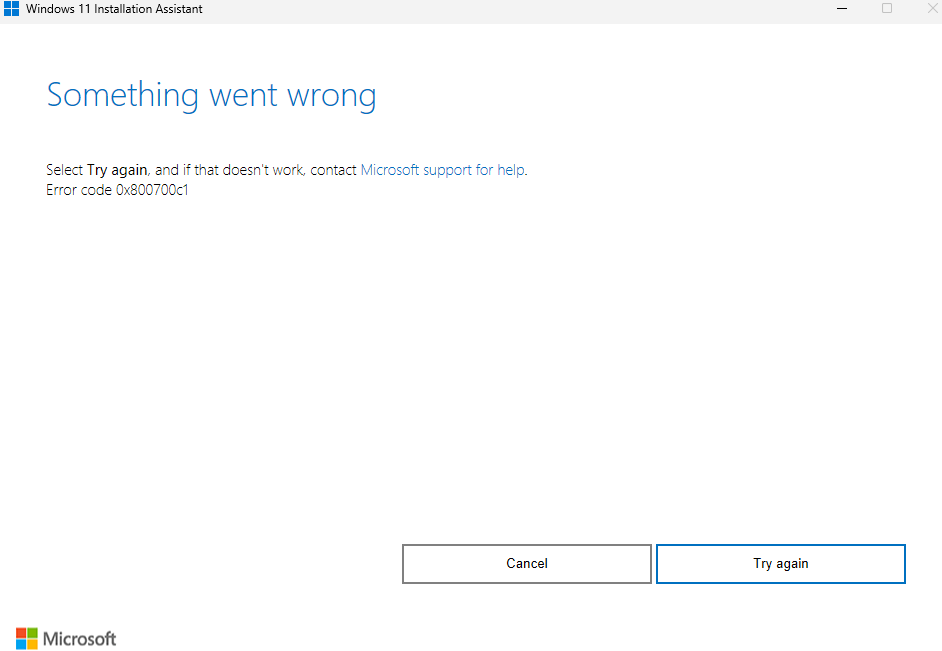Retry the installation via Try again
Image resolution: width=942 pixels, height=651 pixels.
(x=780, y=563)
